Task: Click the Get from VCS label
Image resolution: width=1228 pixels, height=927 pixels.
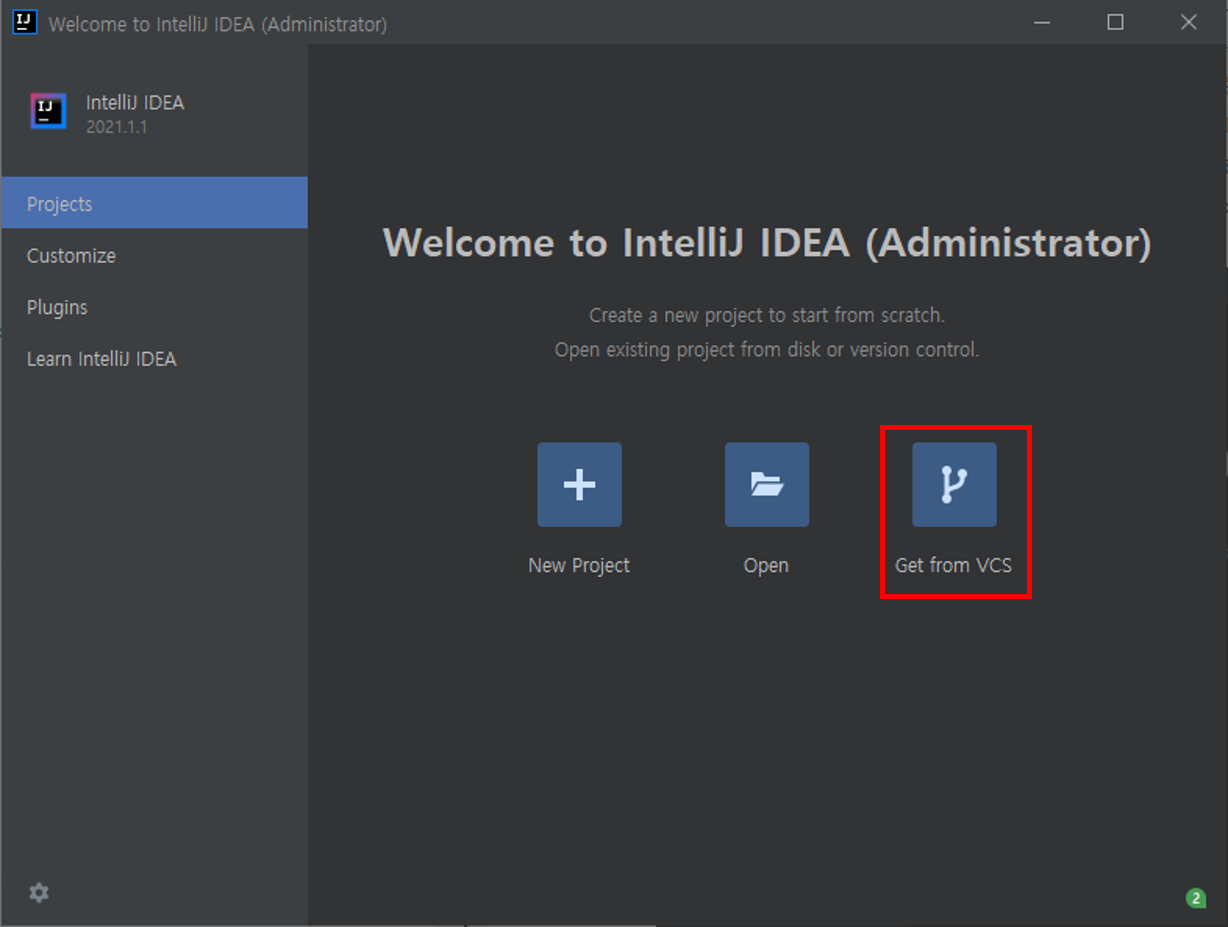Action: (x=953, y=565)
